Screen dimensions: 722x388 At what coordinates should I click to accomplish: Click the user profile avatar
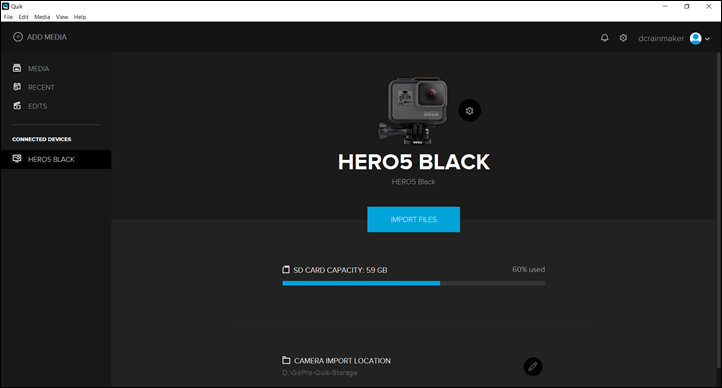[x=695, y=39]
